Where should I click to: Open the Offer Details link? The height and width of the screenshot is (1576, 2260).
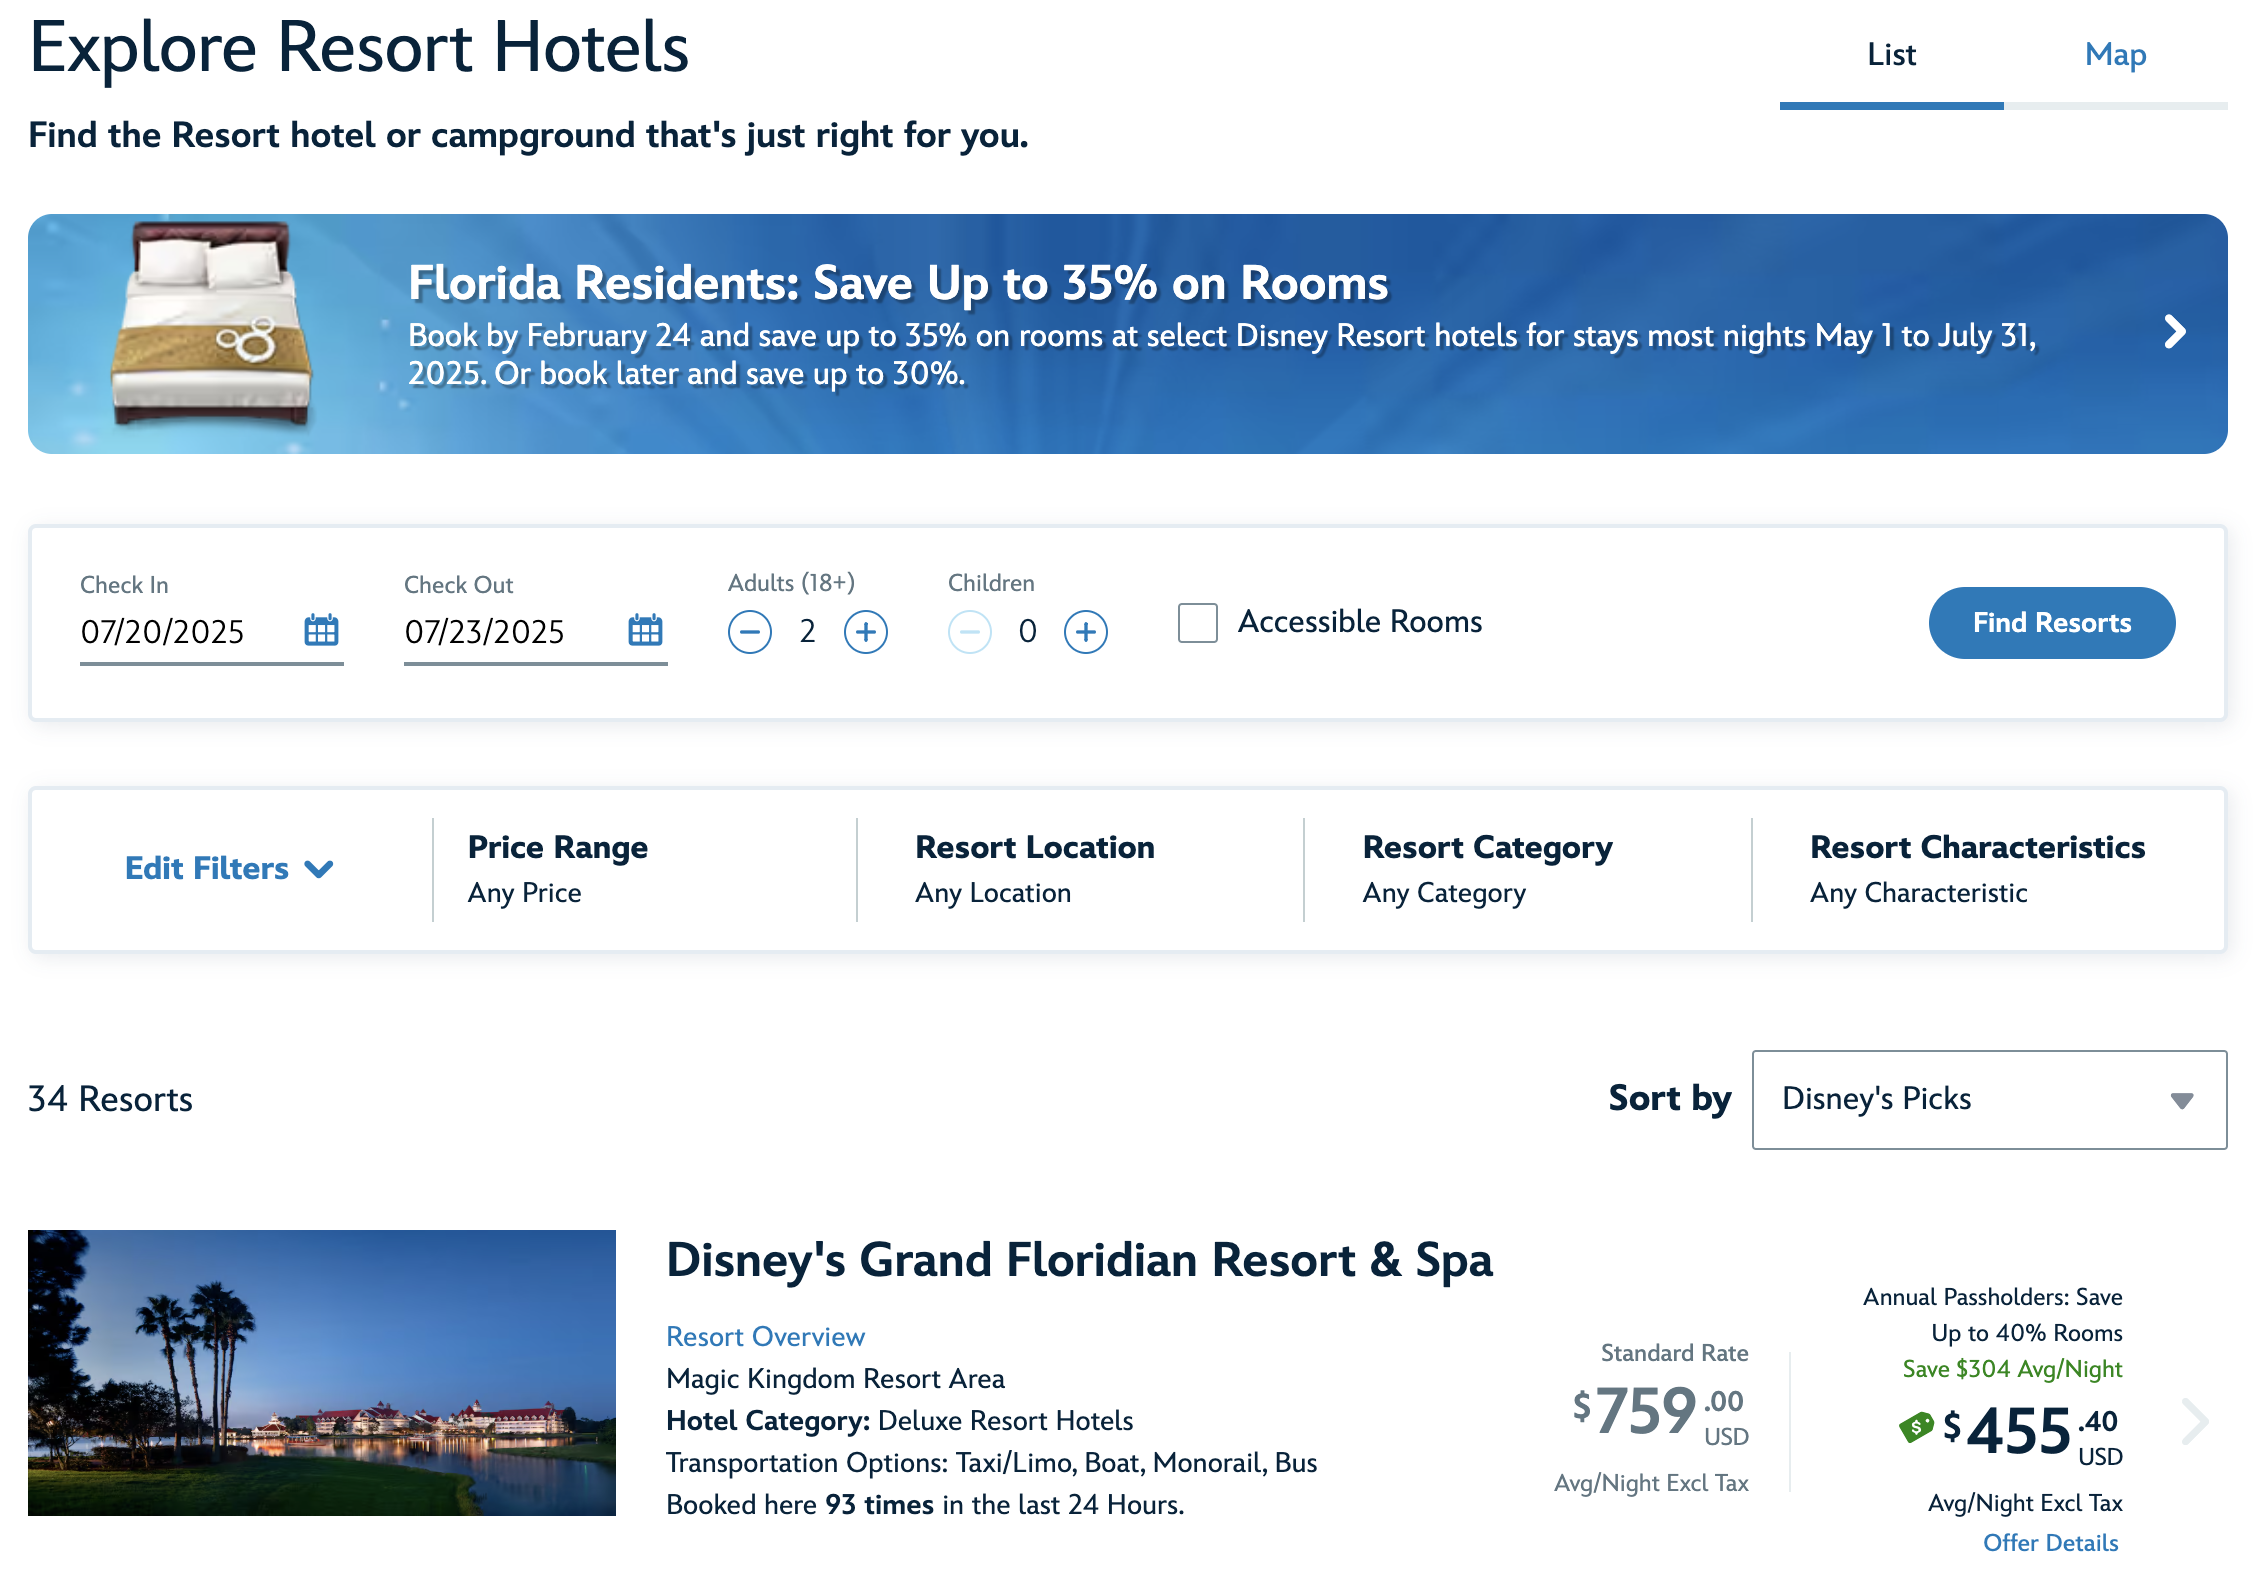tap(2050, 1543)
